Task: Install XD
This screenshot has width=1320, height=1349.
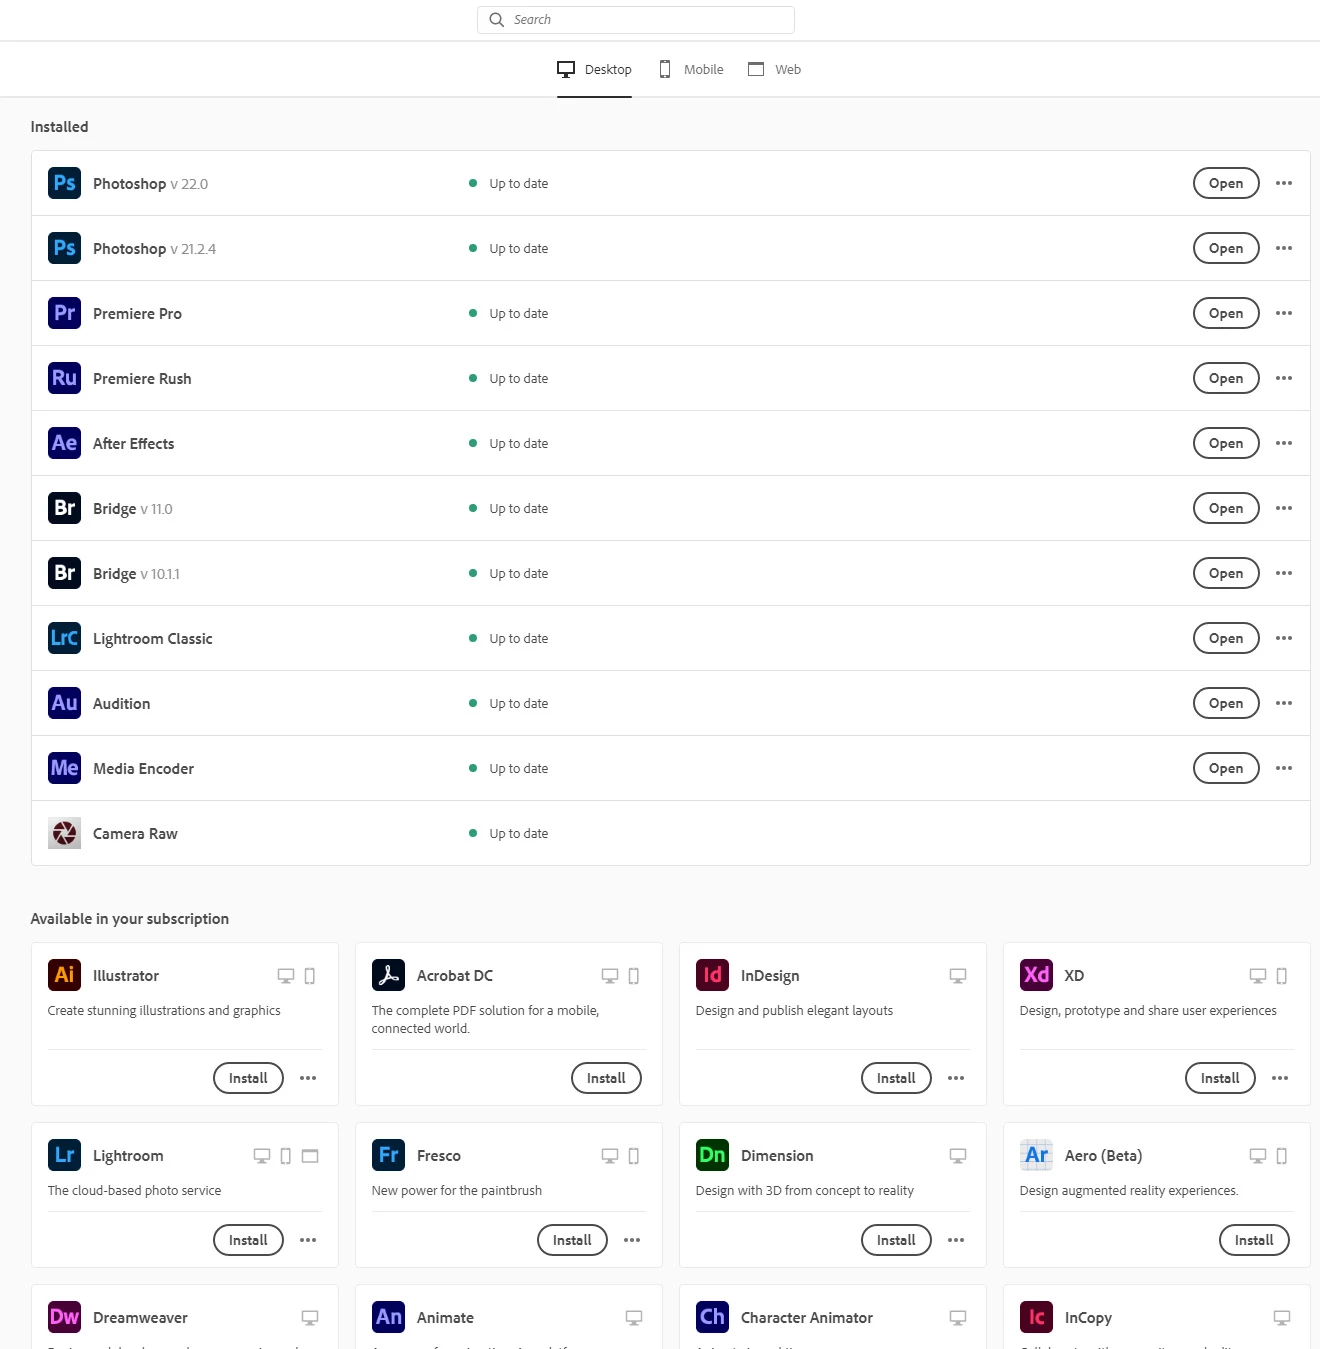Action: coord(1220,1078)
